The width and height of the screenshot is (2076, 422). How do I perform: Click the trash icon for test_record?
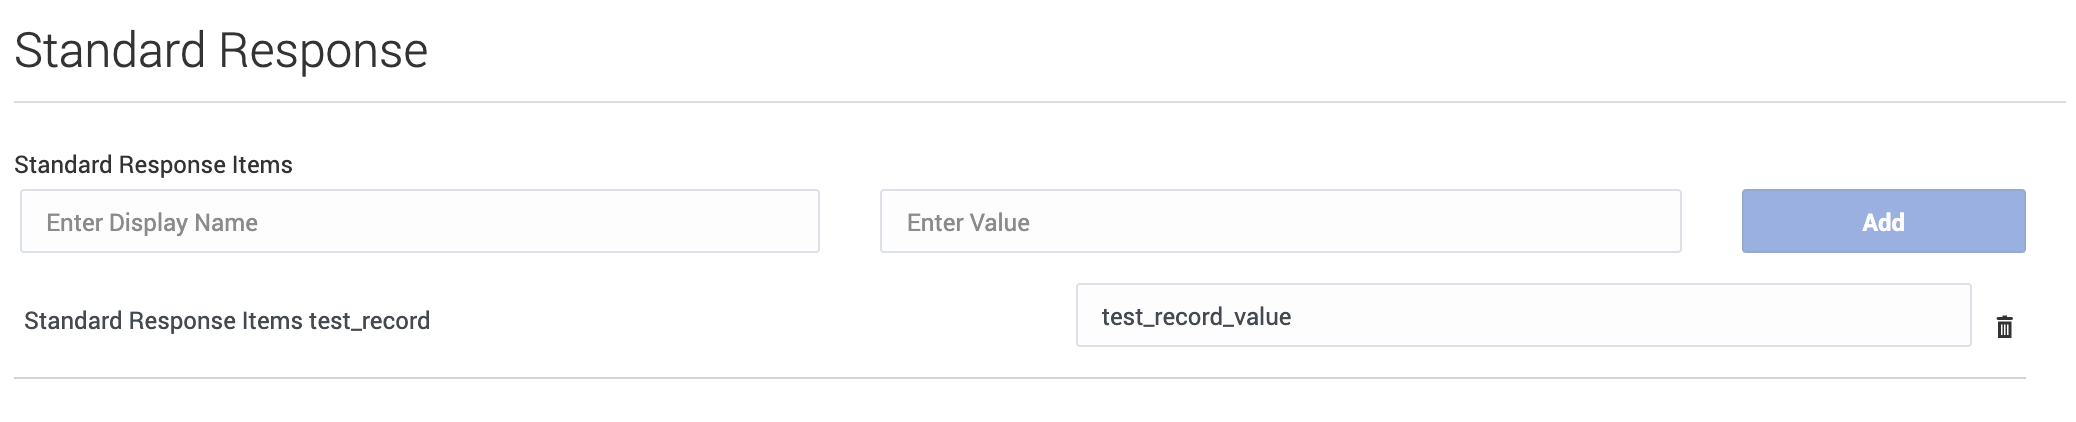(x=2004, y=327)
